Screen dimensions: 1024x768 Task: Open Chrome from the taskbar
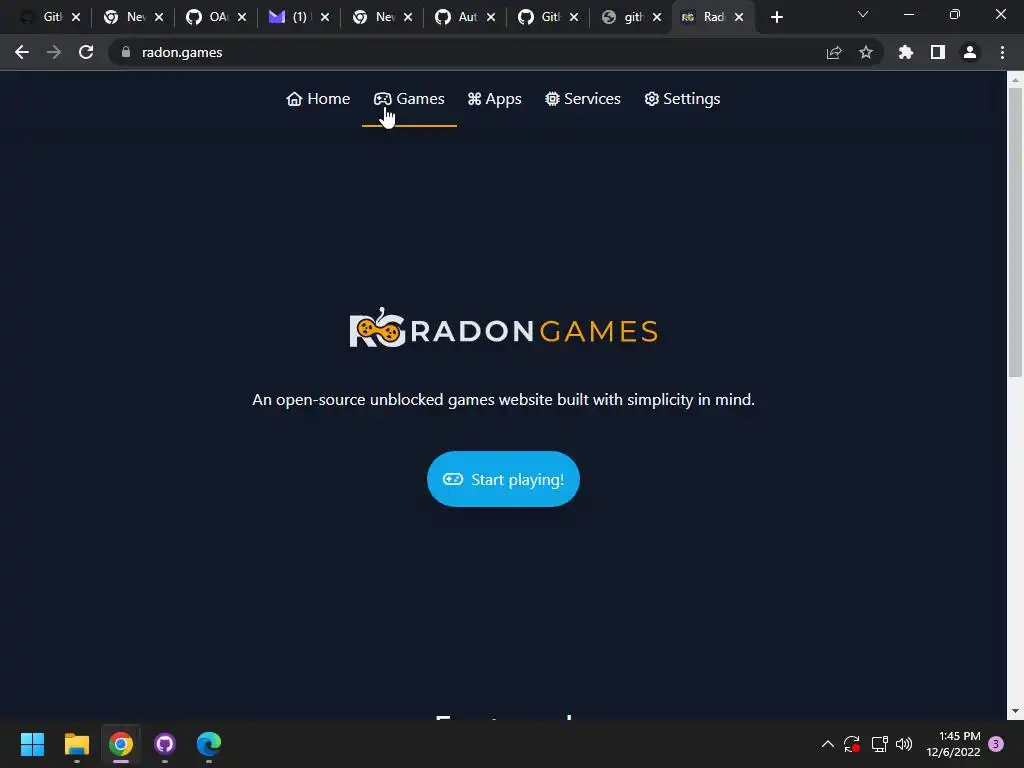point(121,744)
